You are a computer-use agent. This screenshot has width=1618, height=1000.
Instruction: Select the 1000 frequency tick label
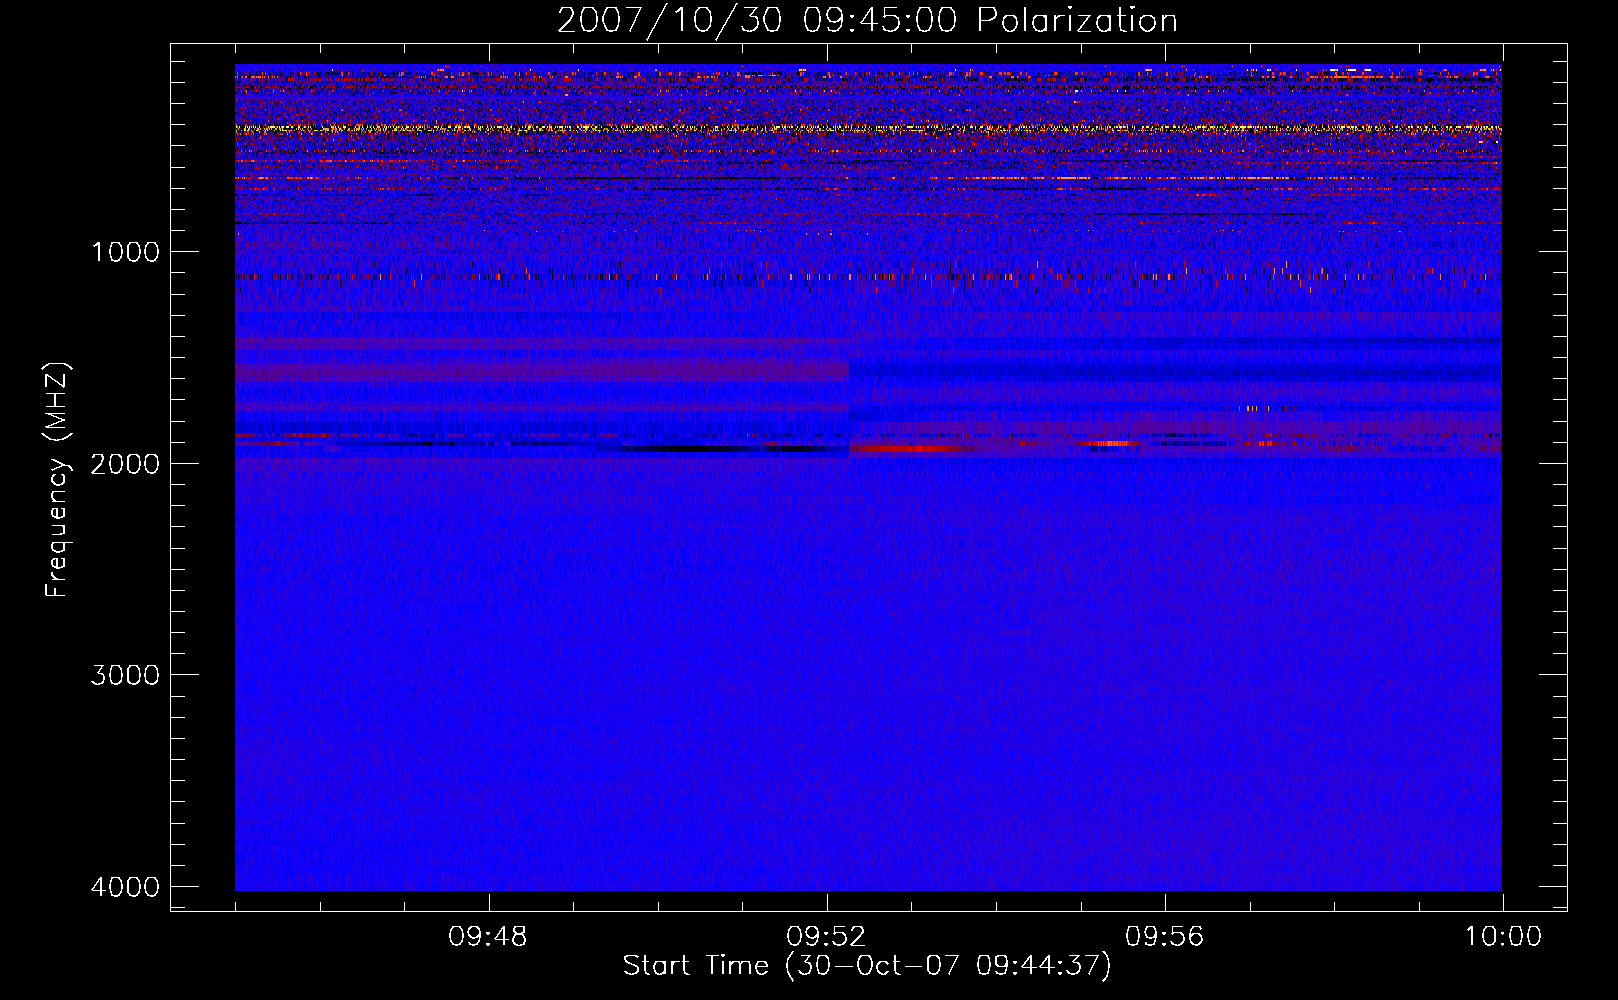pyautogui.click(x=125, y=252)
